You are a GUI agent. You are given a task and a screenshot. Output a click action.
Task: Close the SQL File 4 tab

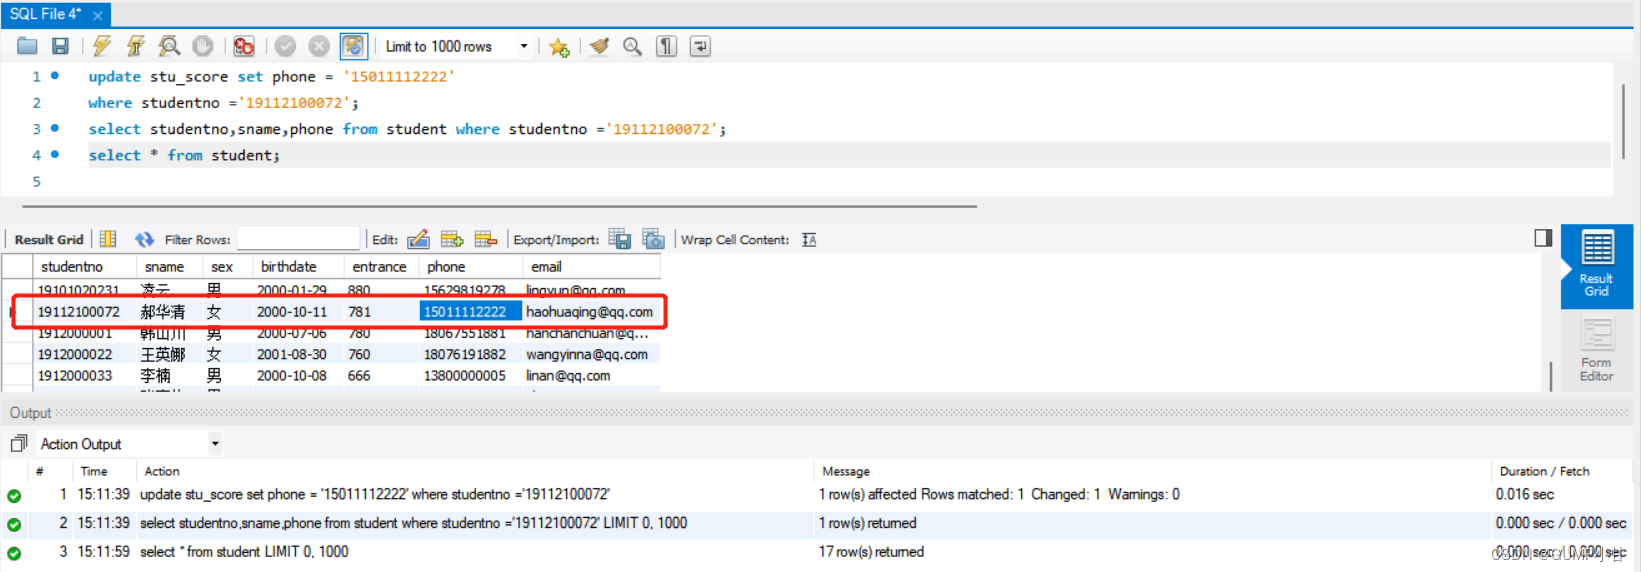coord(97,15)
